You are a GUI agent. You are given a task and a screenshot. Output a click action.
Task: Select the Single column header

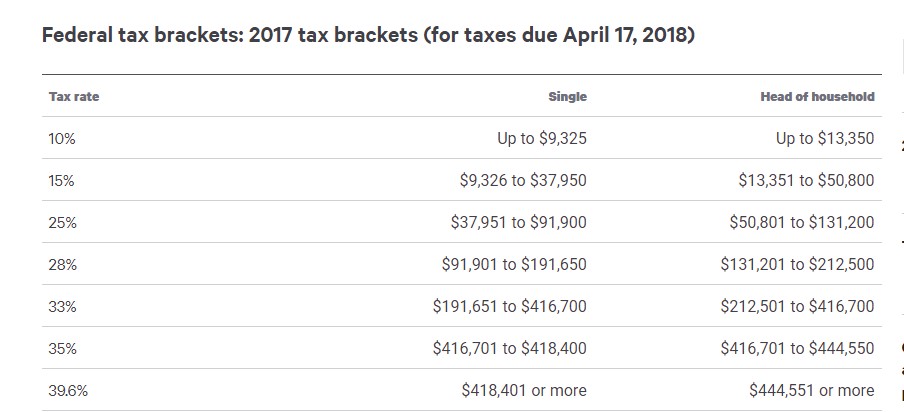point(567,97)
